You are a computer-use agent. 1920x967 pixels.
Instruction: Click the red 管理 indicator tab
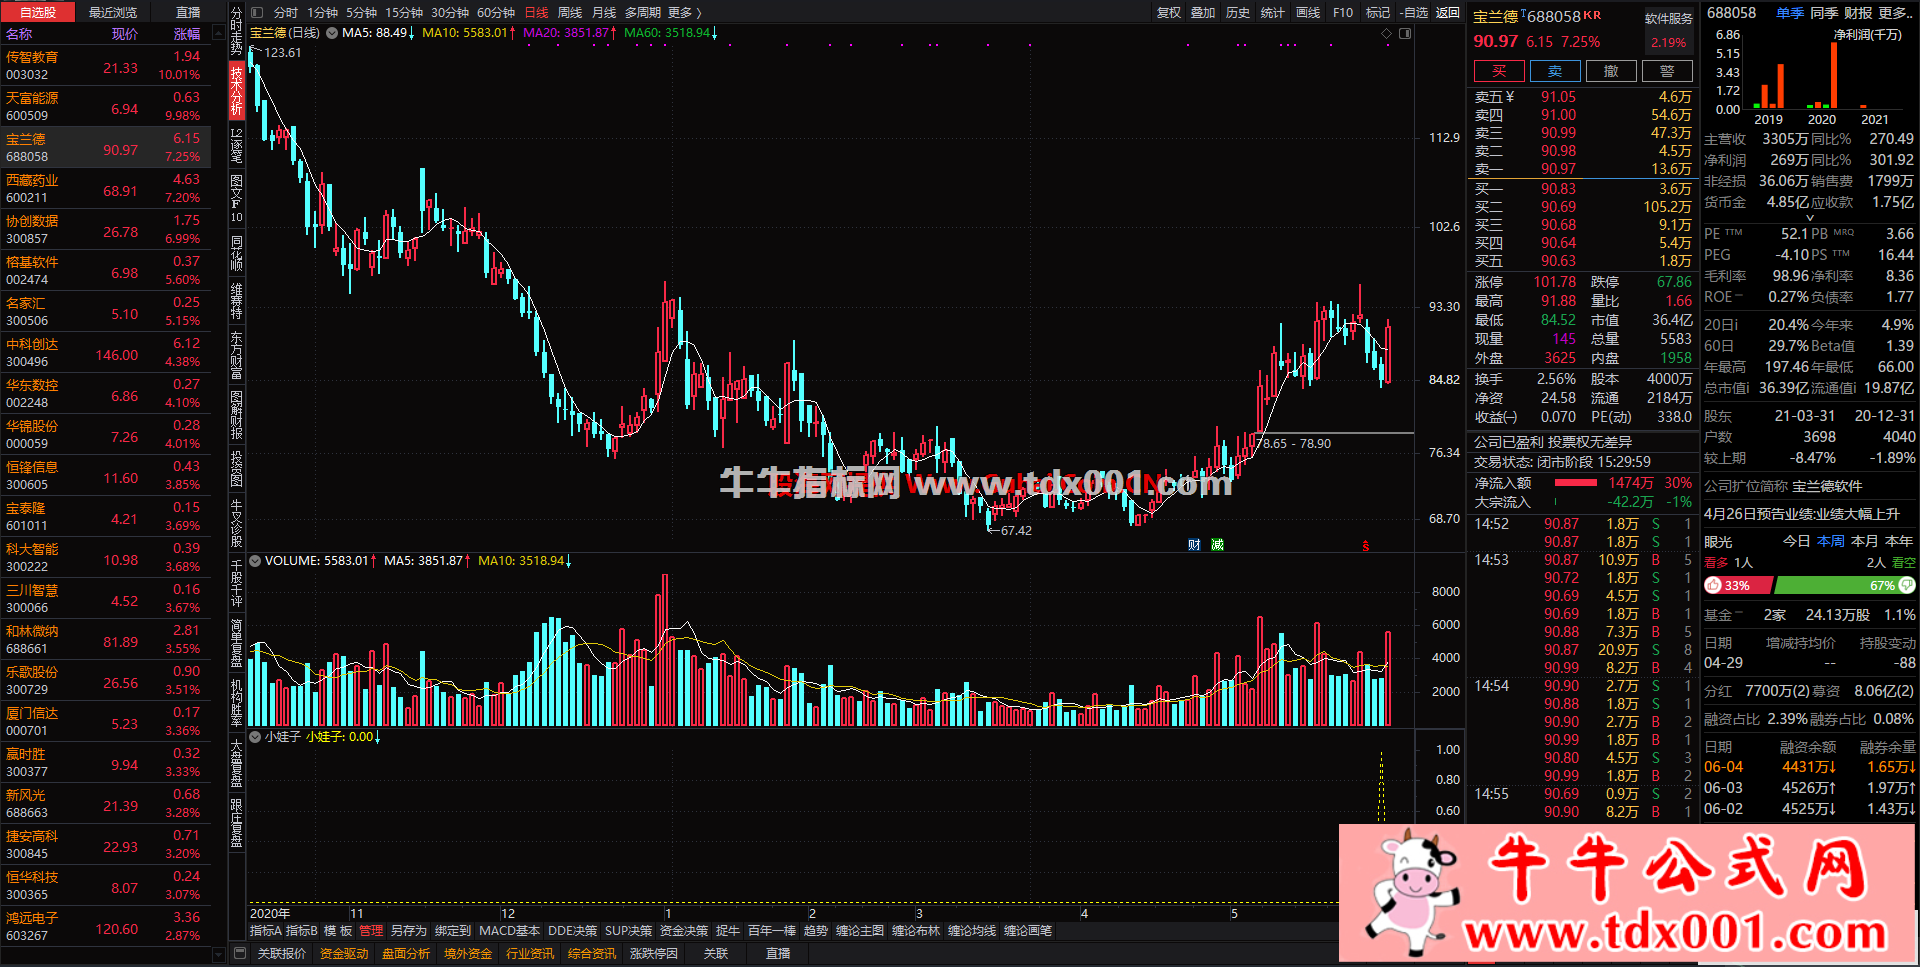point(371,931)
